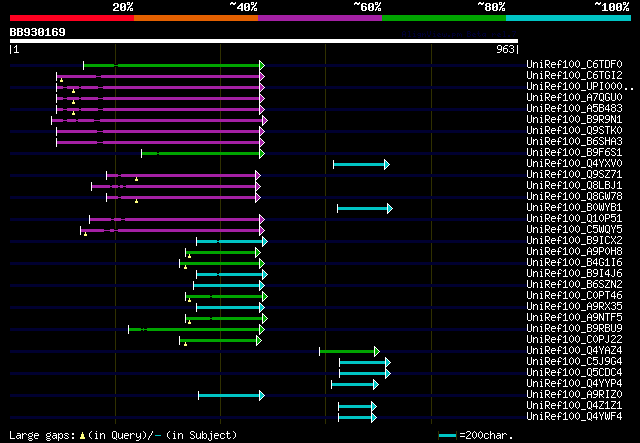Click label UniRef100_B0WYB1

pos(574,208)
